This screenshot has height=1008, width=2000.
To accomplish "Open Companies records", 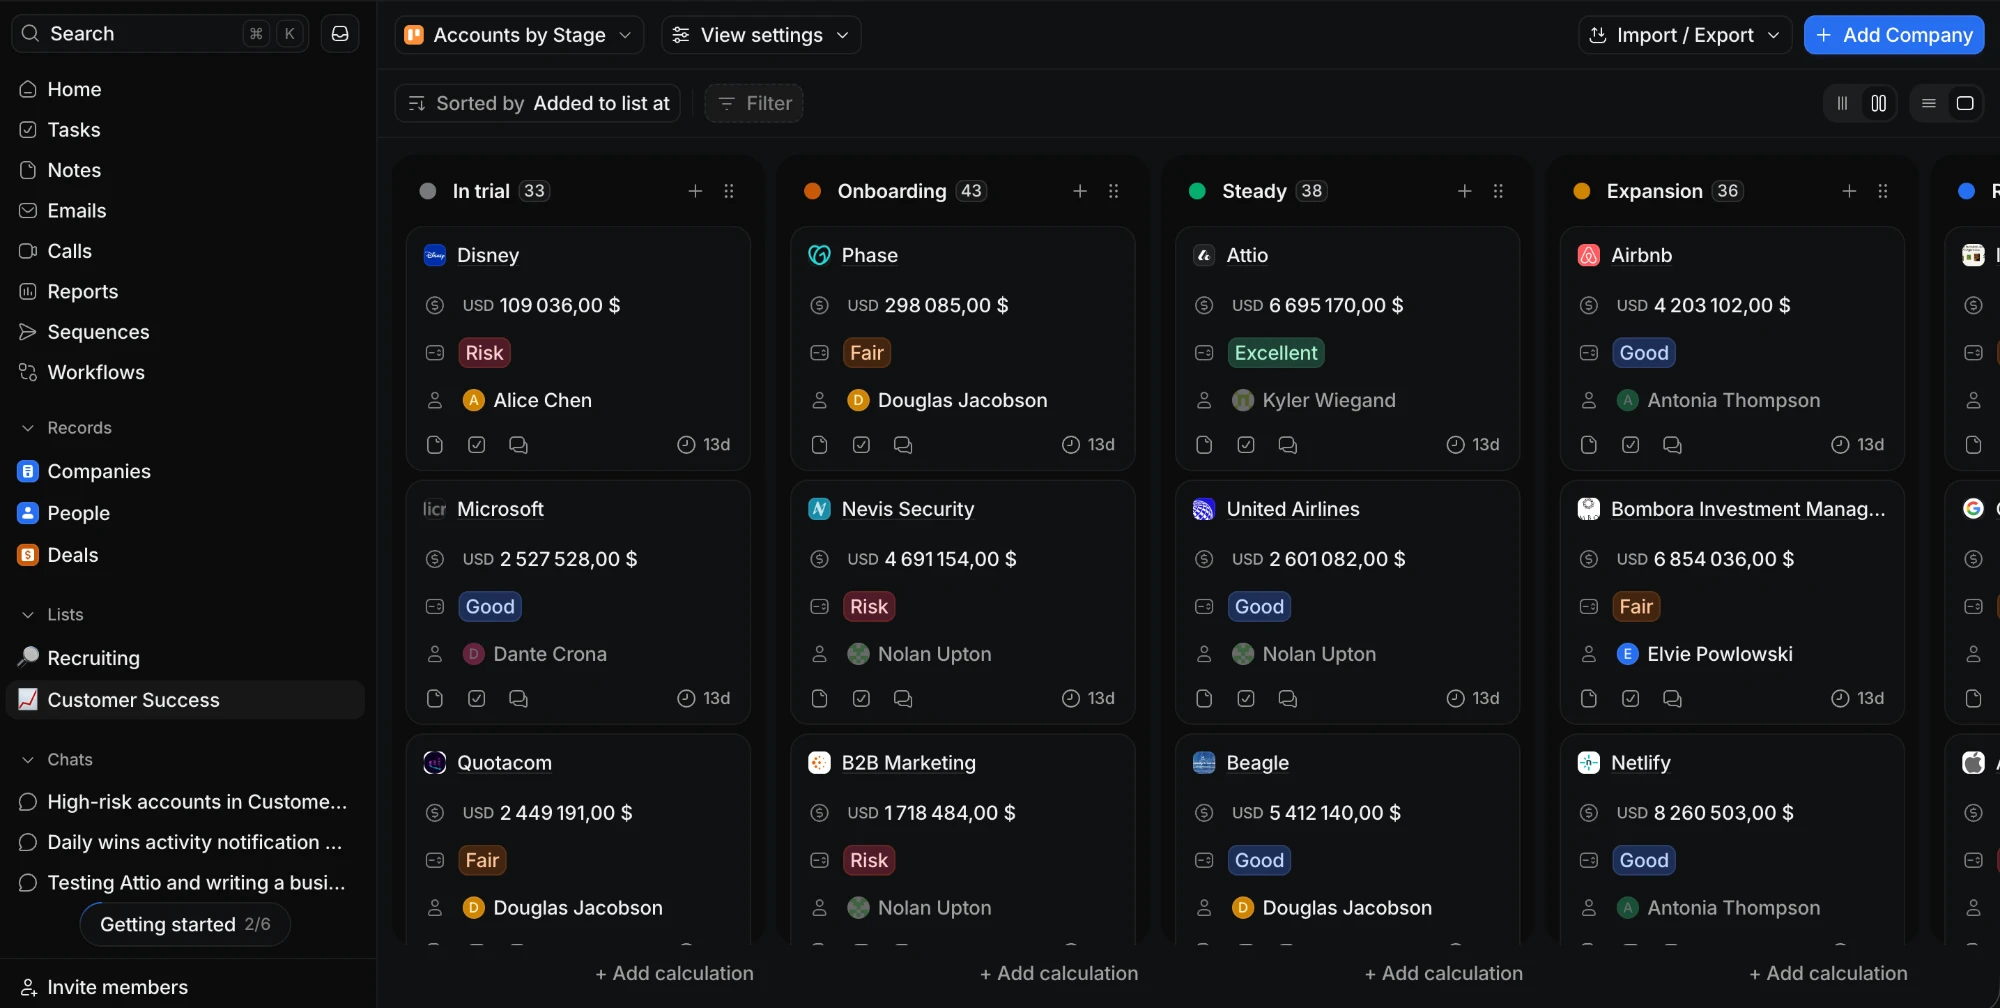I will click(x=186, y=471).
